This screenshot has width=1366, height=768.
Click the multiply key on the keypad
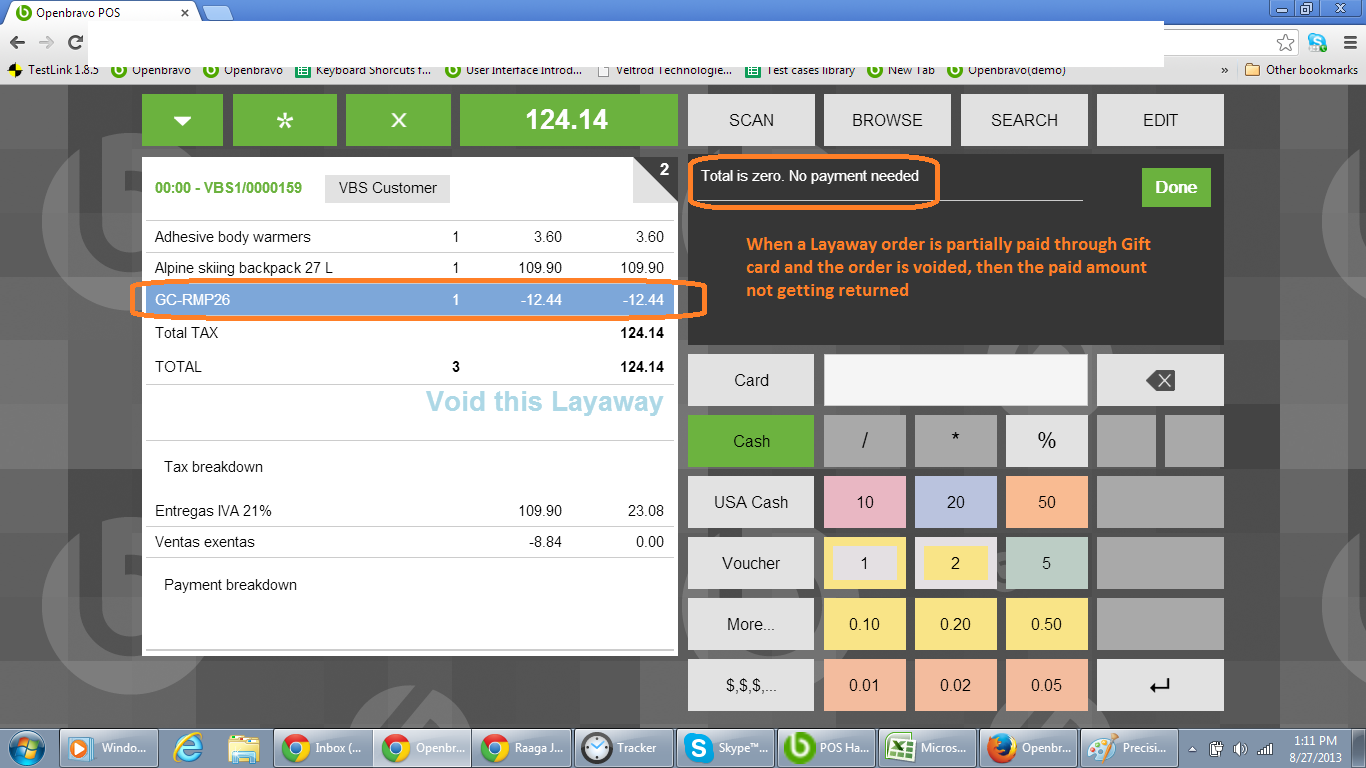pos(956,441)
